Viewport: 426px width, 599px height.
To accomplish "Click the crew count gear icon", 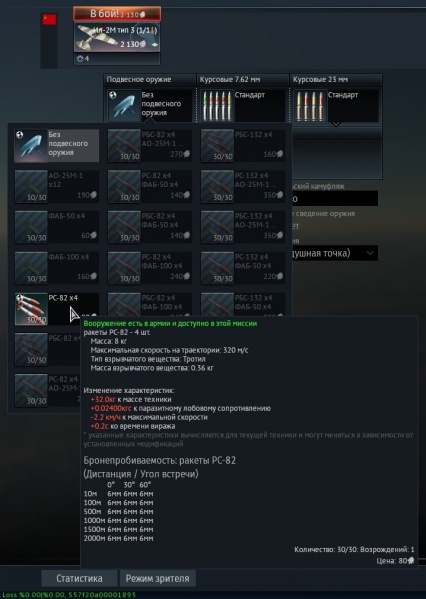I will pos(80,59).
